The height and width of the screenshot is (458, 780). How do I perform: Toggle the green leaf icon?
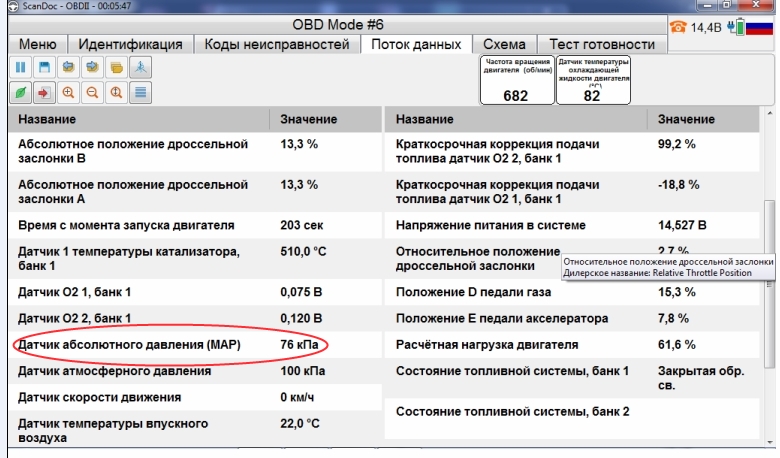[x=20, y=92]
